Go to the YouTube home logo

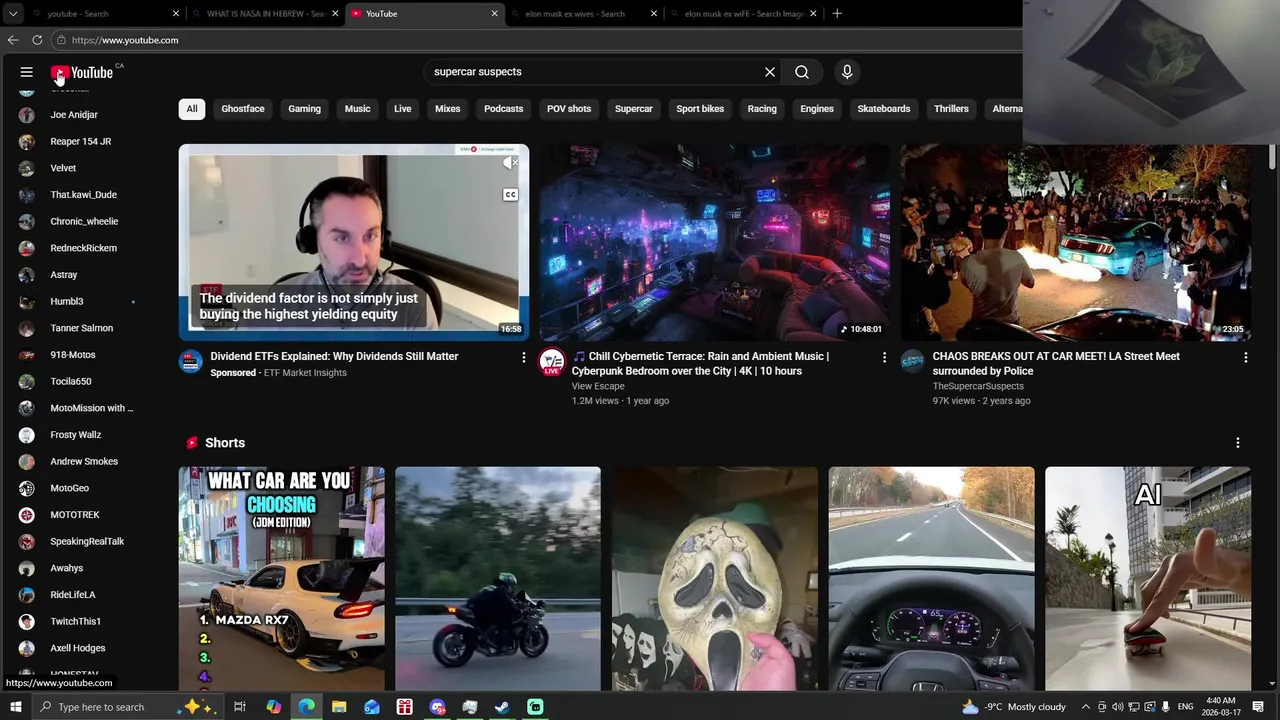(x=82, y=72)
